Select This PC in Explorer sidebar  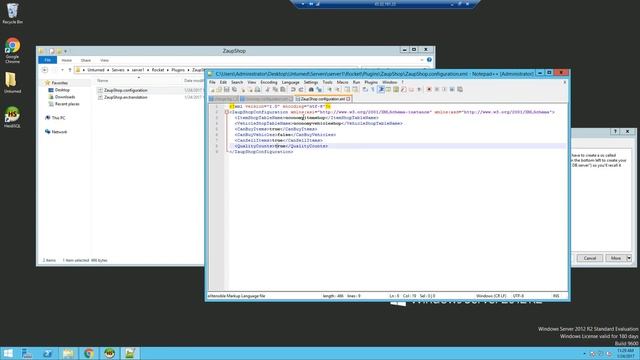pyautogui.click(x=58, y=118)
